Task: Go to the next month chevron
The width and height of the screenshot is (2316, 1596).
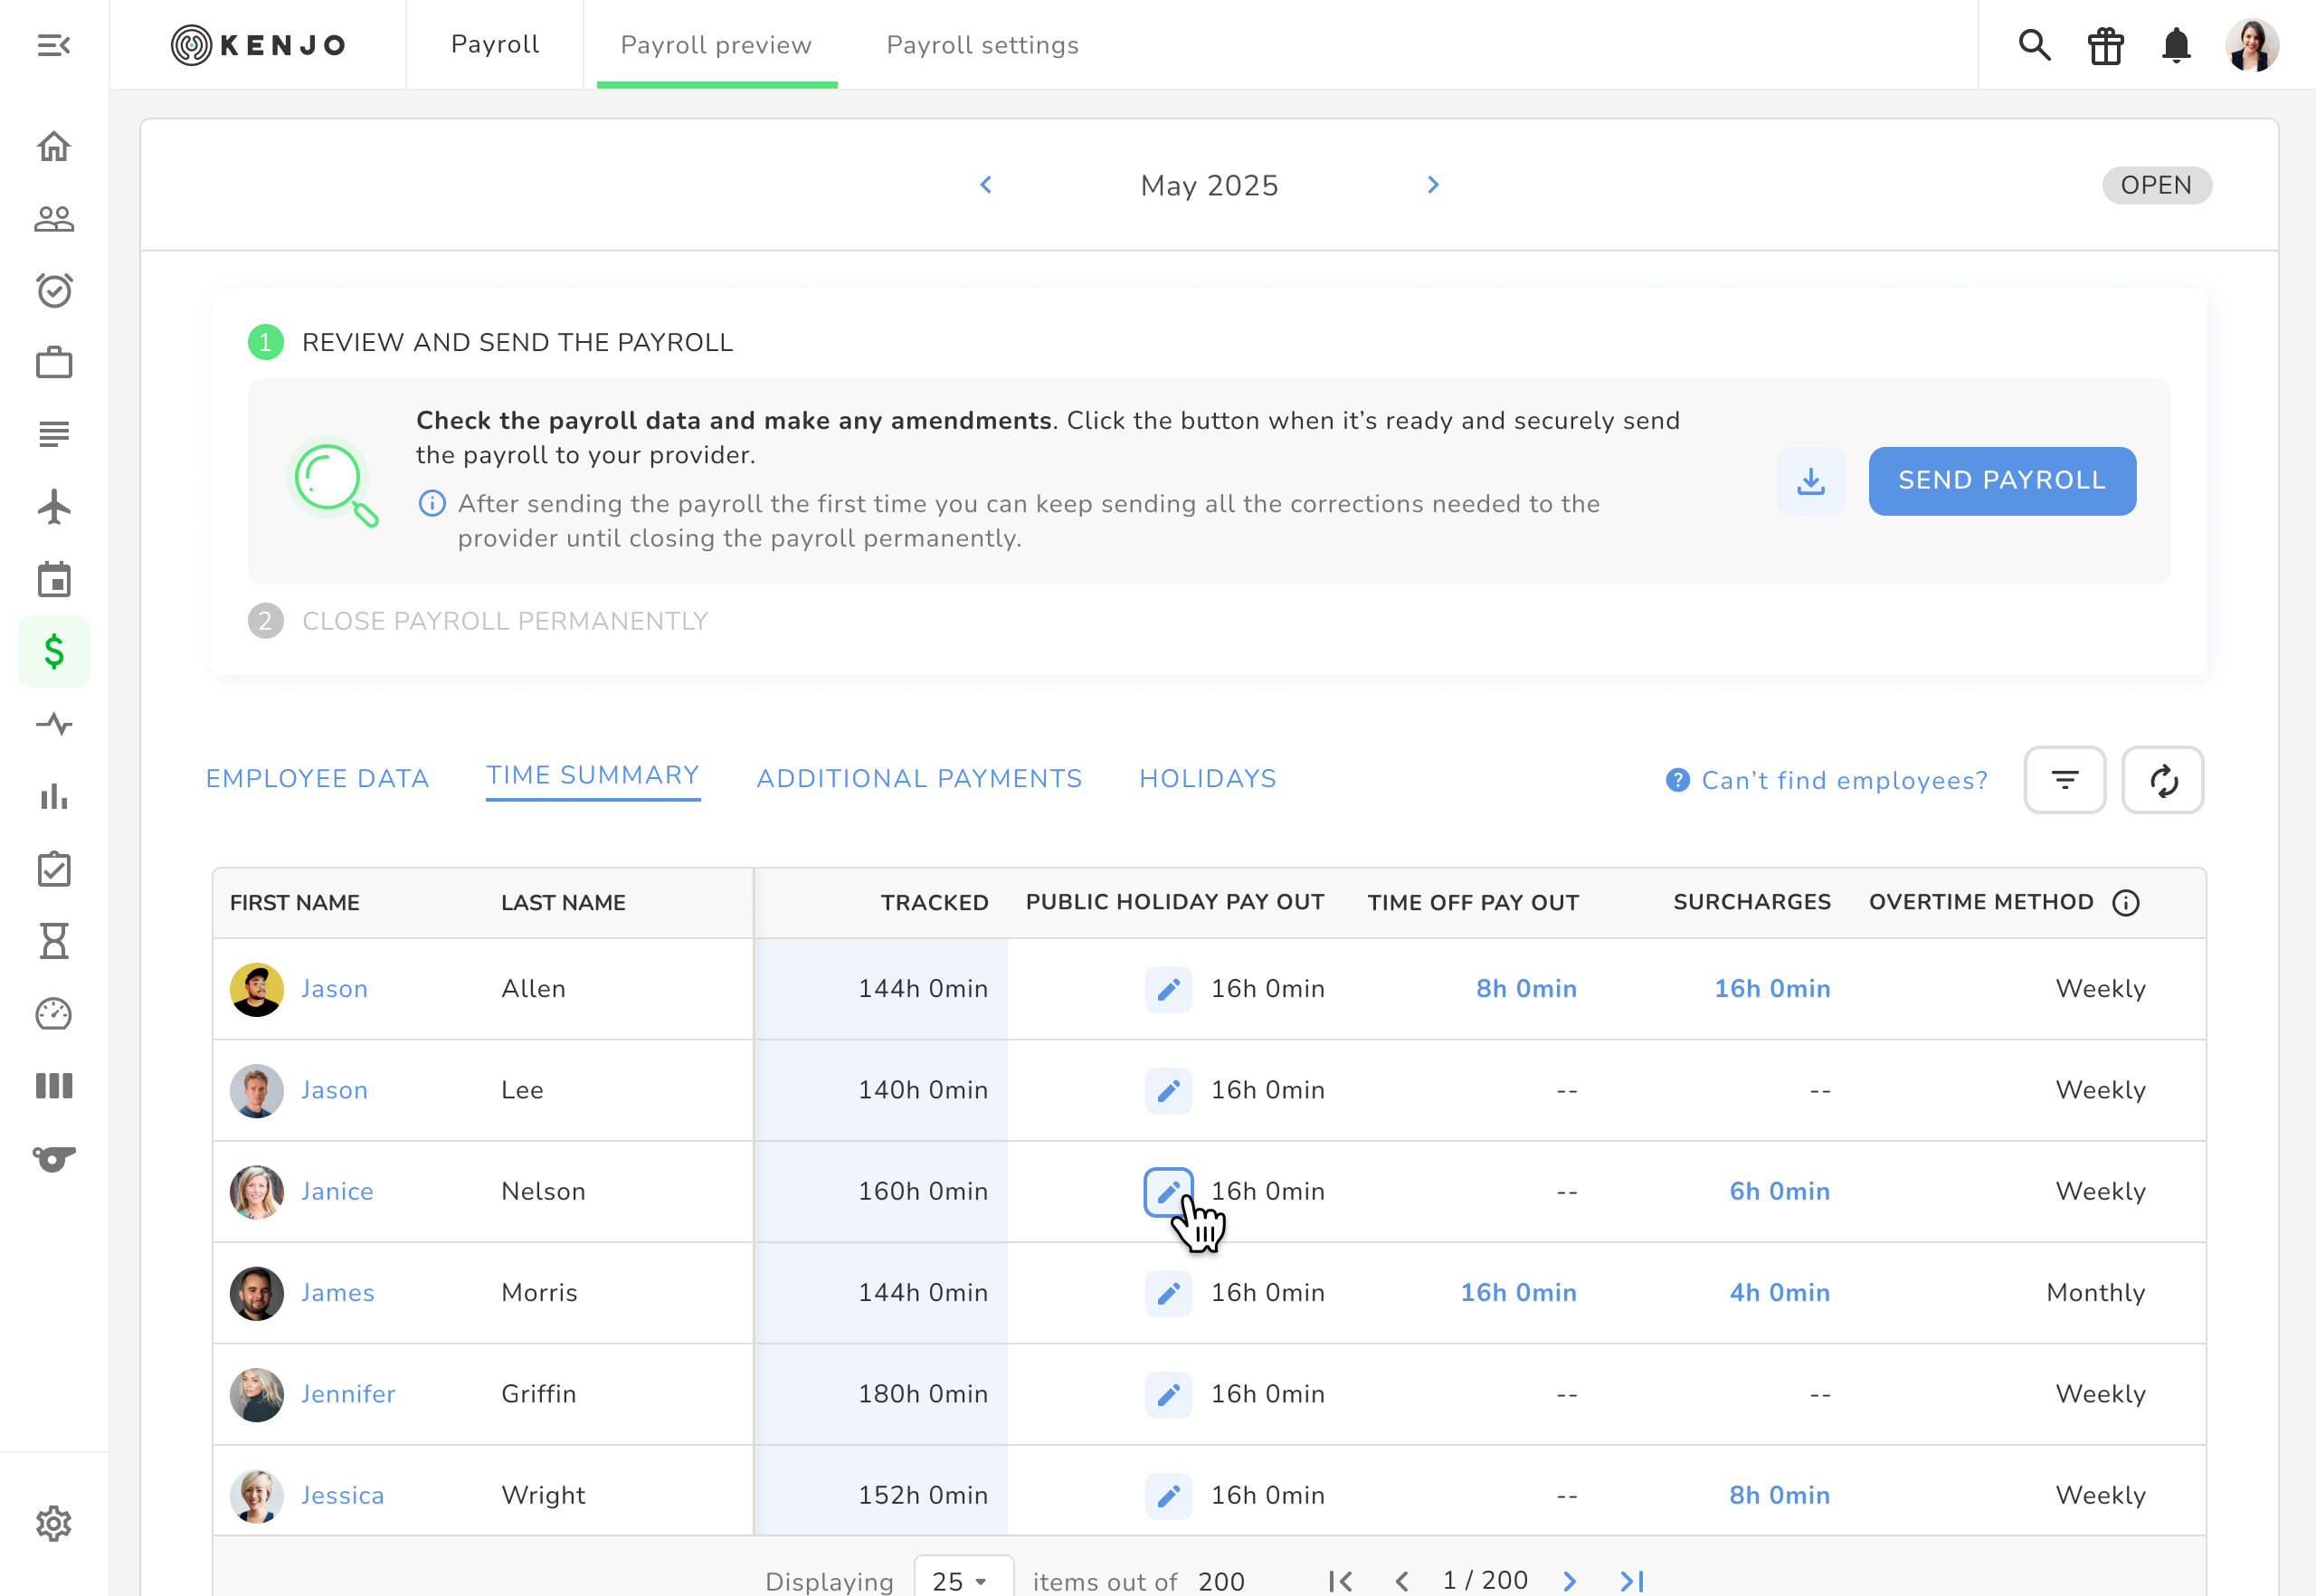Action: pos(1433,185)
